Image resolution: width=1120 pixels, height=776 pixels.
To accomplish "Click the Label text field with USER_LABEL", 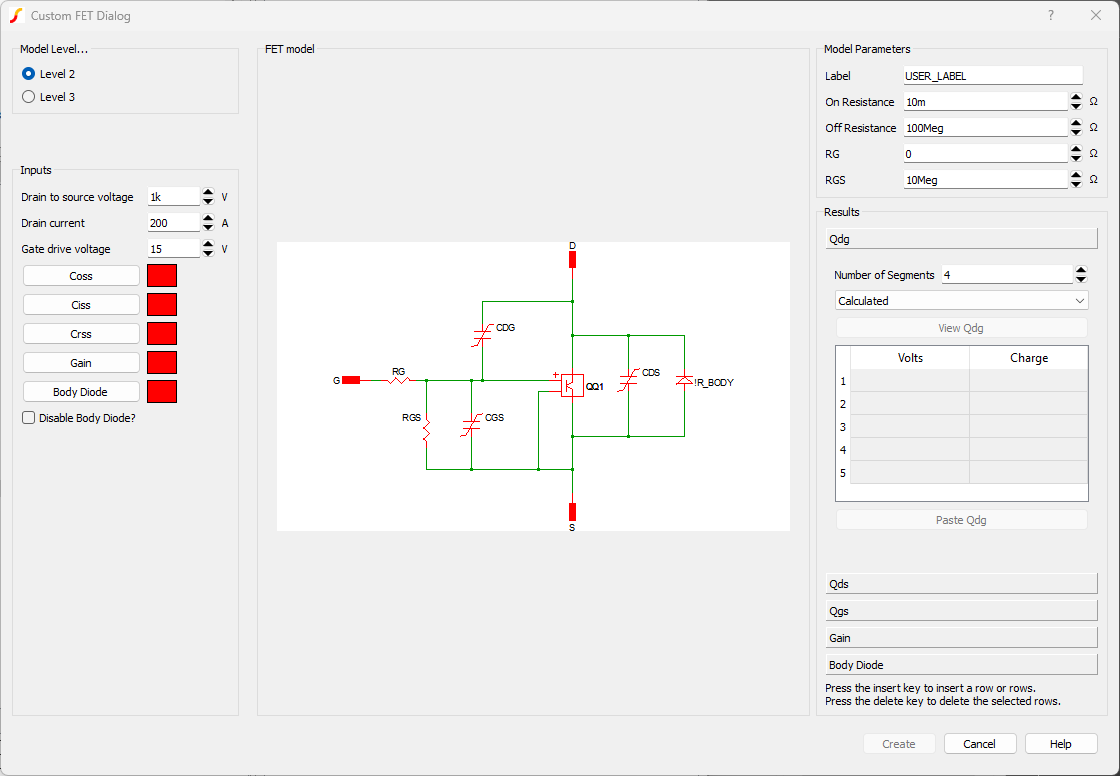I will pos(992,76).
